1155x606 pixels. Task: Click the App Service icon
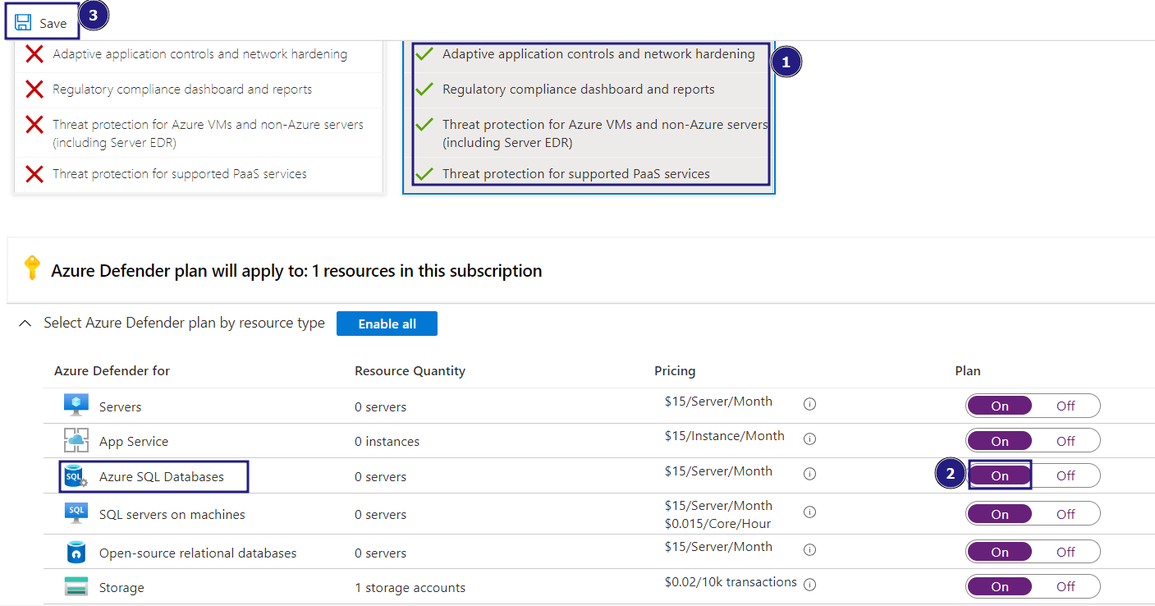pos(76,440)
